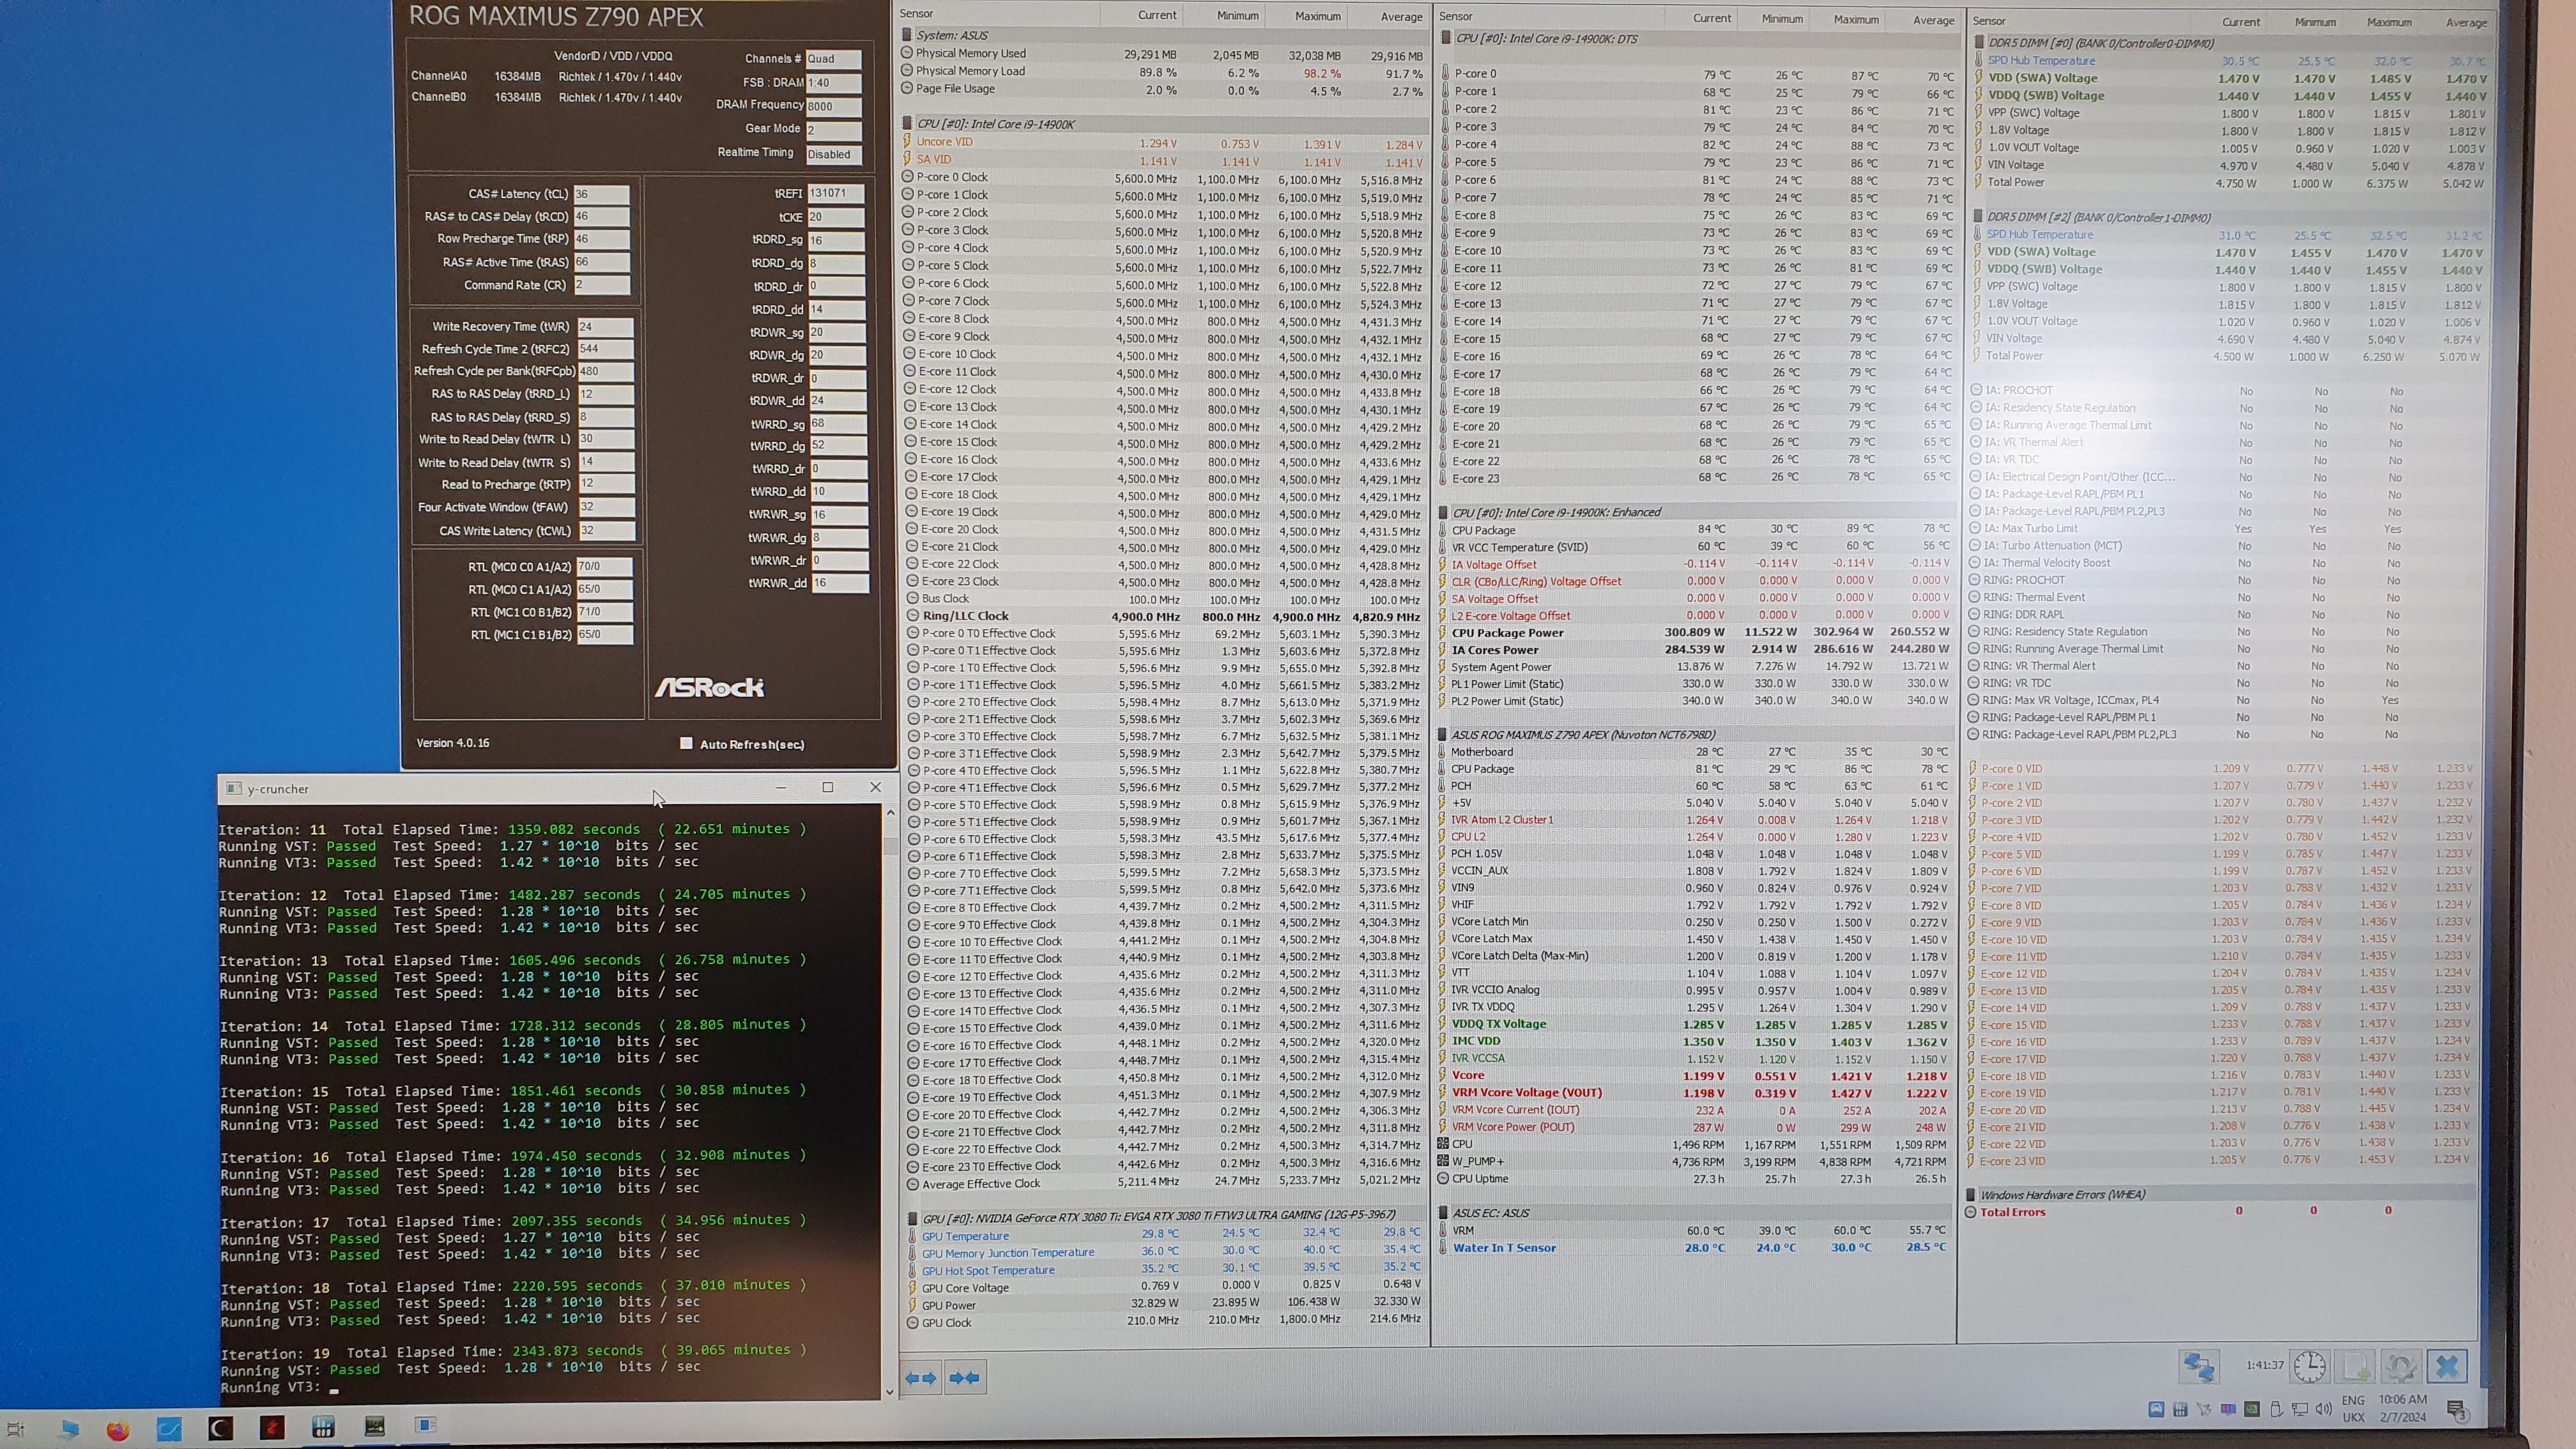The height and width of the screenshot is (1449, 2576).
Task: Select the CPU Package Power sensor row
Action: pos(1696,632)
